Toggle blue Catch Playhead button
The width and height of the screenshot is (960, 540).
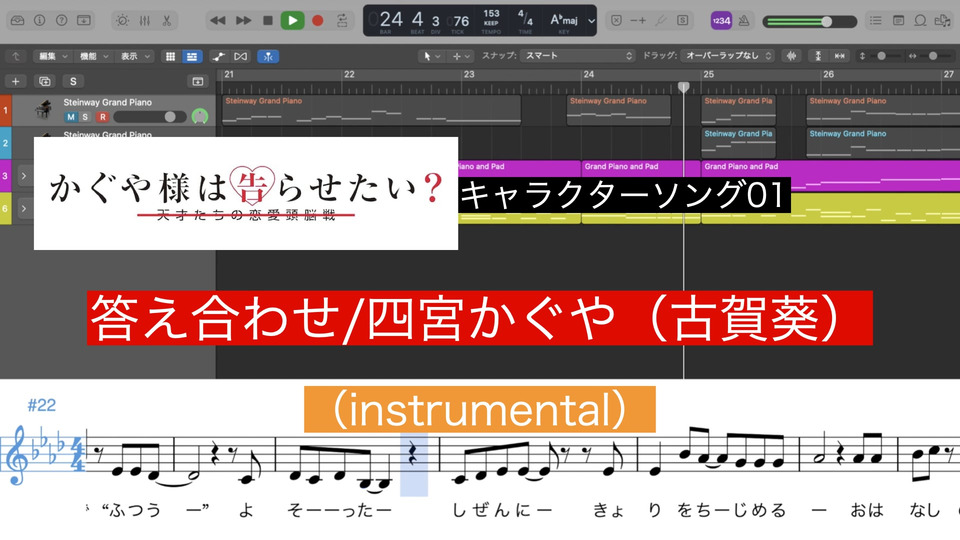pos(268,56)
